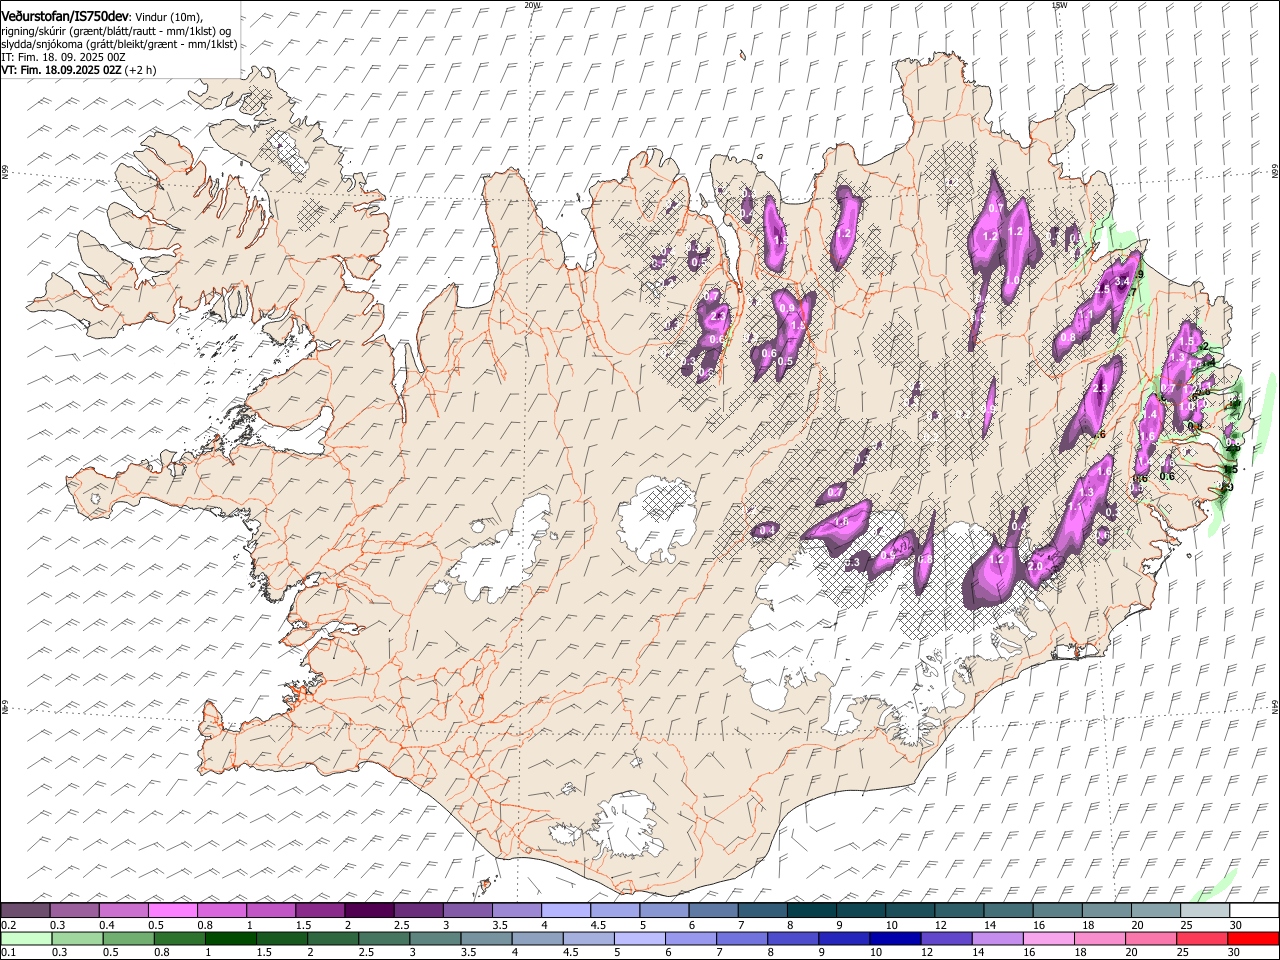Click lower legend darkest green swatch at 1
This screenshot has width=1280, height=960.
pos(230,938)
